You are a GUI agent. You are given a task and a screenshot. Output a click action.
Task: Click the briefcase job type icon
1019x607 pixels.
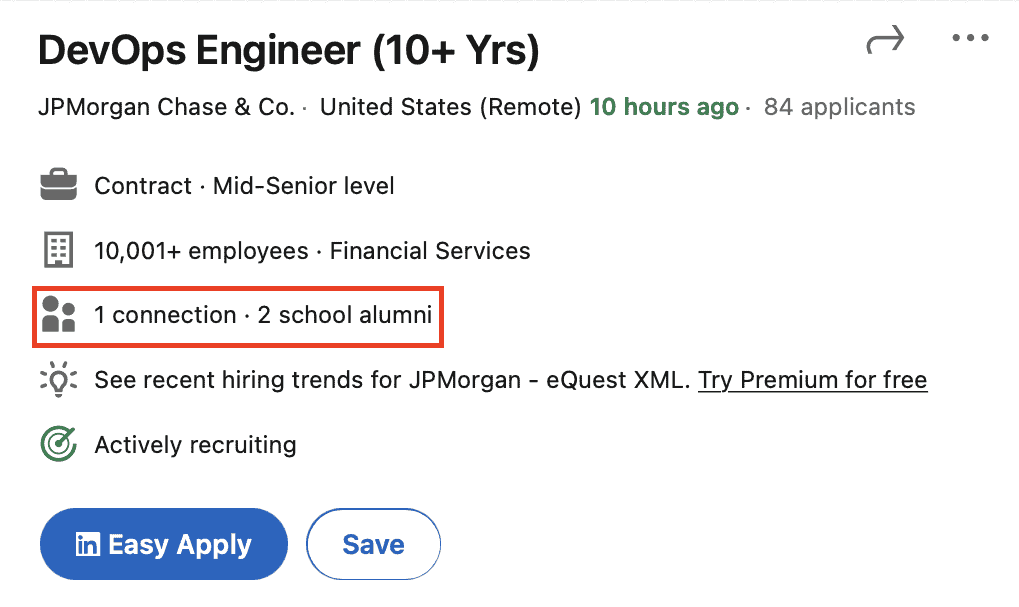pos(58,185)
